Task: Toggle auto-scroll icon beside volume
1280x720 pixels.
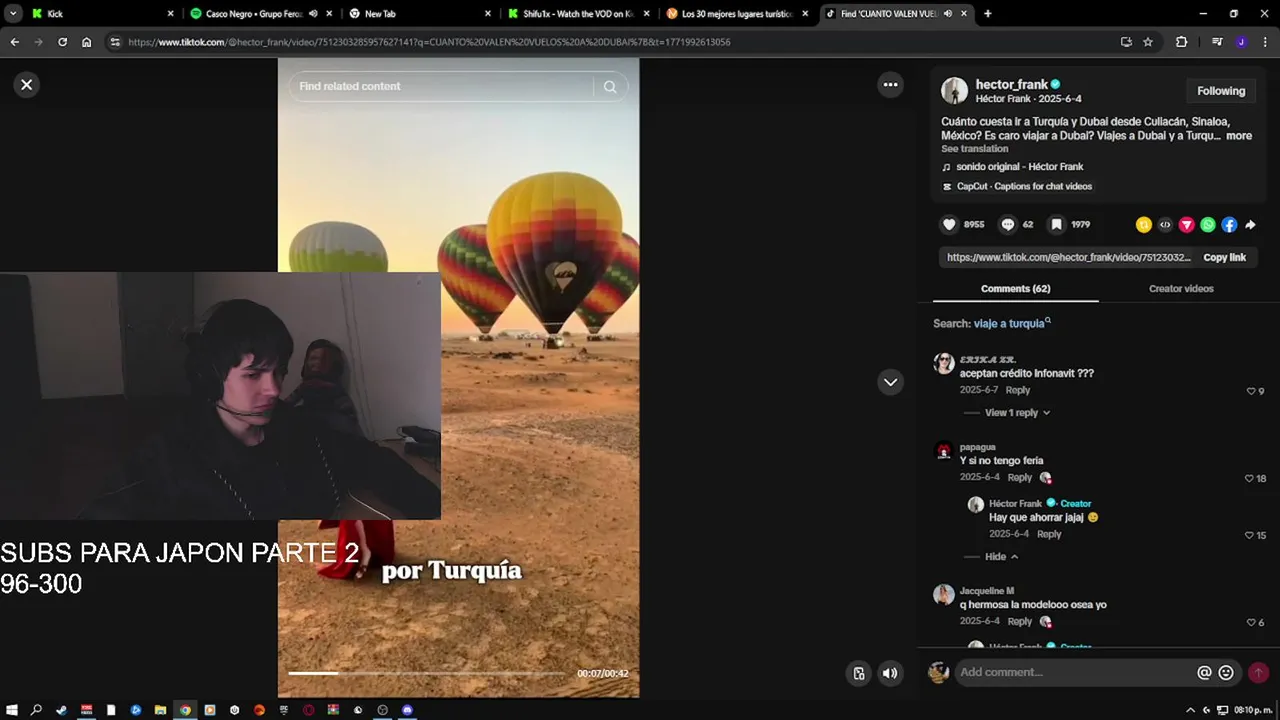Action: pos(858,674)
